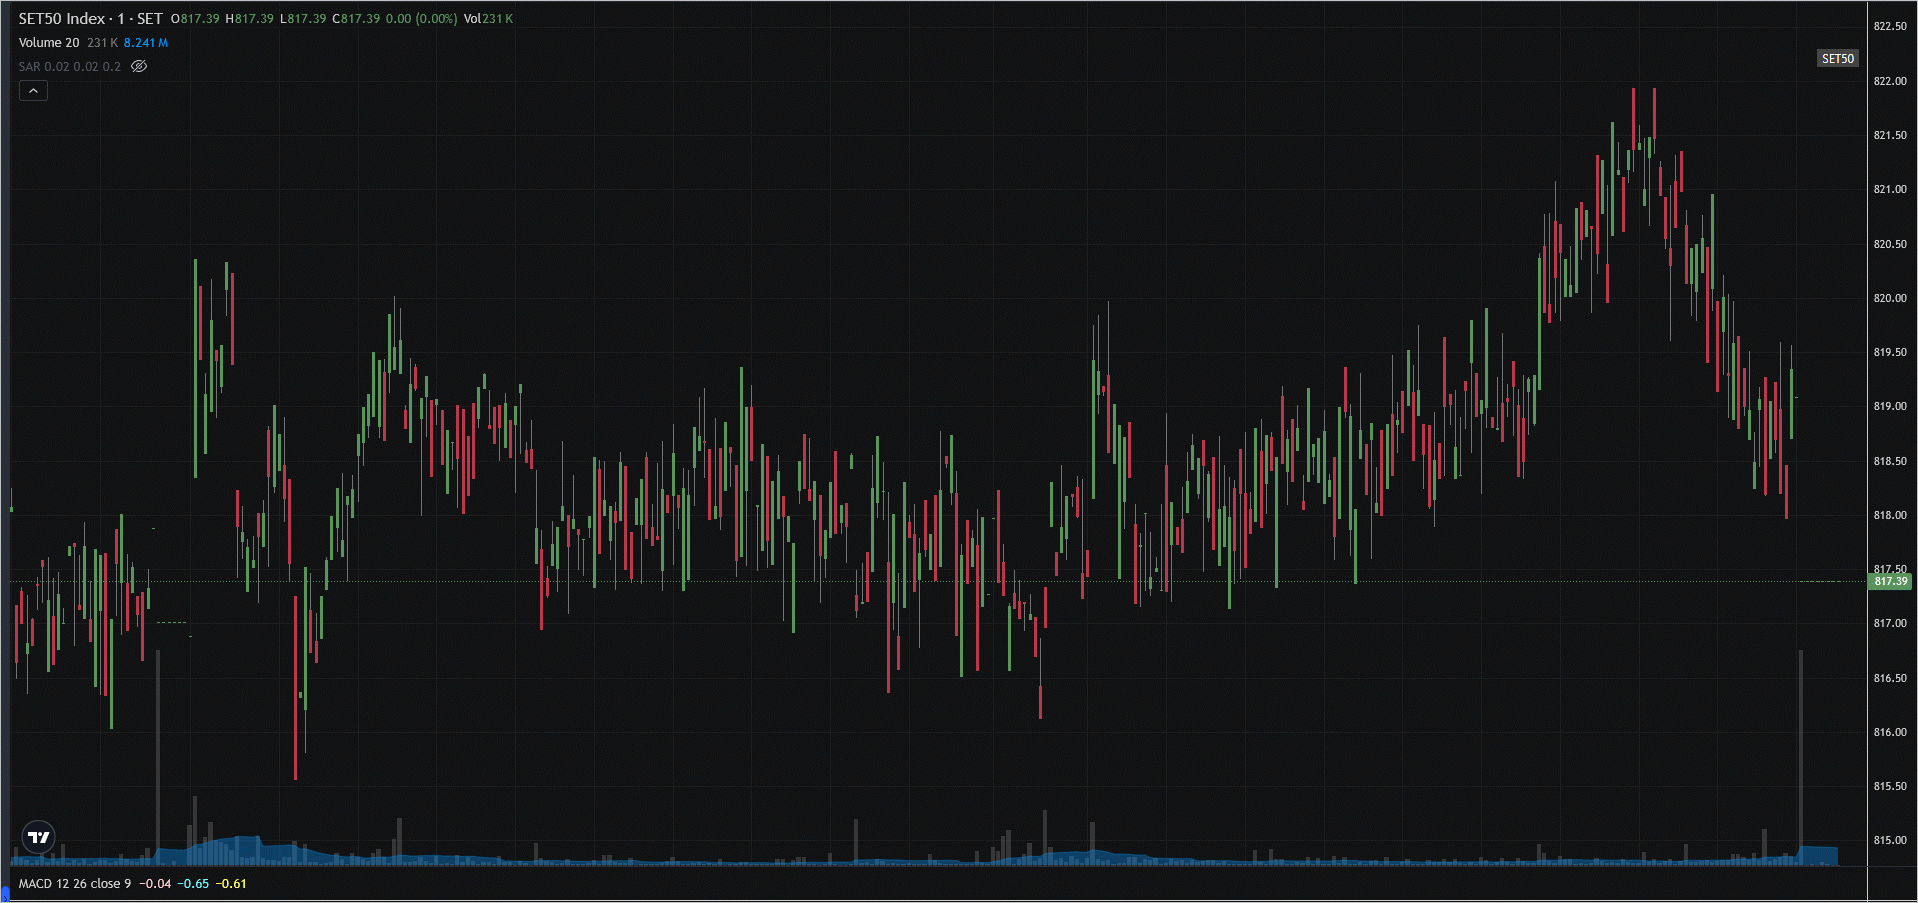This screenshot has height=903, width=1918.
Task: Click the 819.00 price axis label
Action: coord(1890,406)
